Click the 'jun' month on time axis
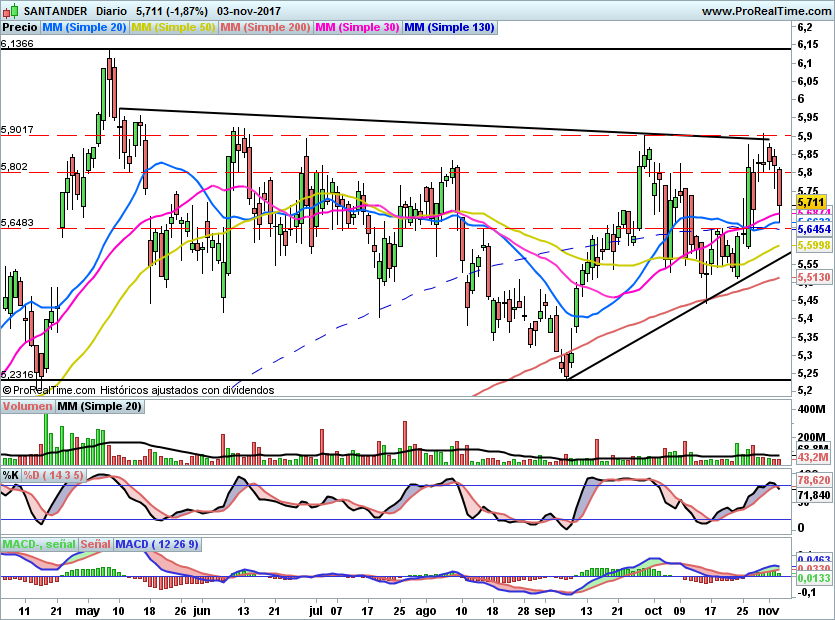This screenshot has width=835, height=620. tap(202, 611)
